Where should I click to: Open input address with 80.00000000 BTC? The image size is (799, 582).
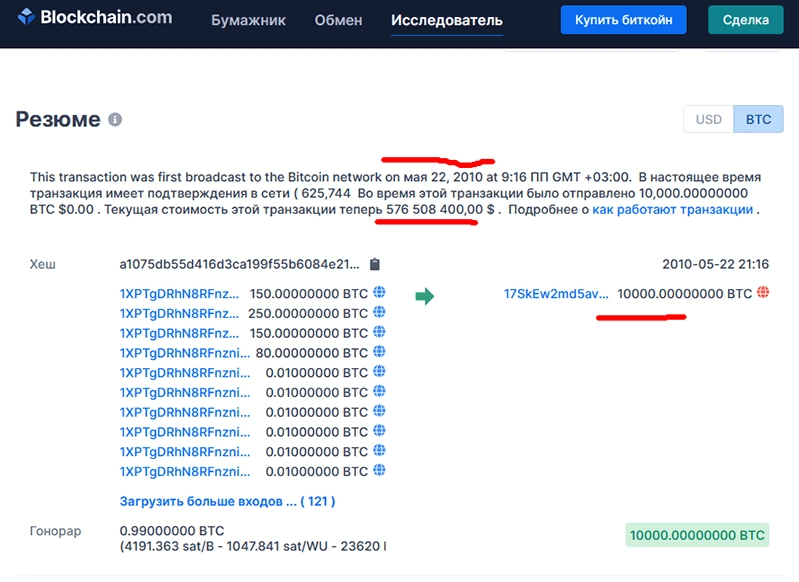tap(184, 353)
